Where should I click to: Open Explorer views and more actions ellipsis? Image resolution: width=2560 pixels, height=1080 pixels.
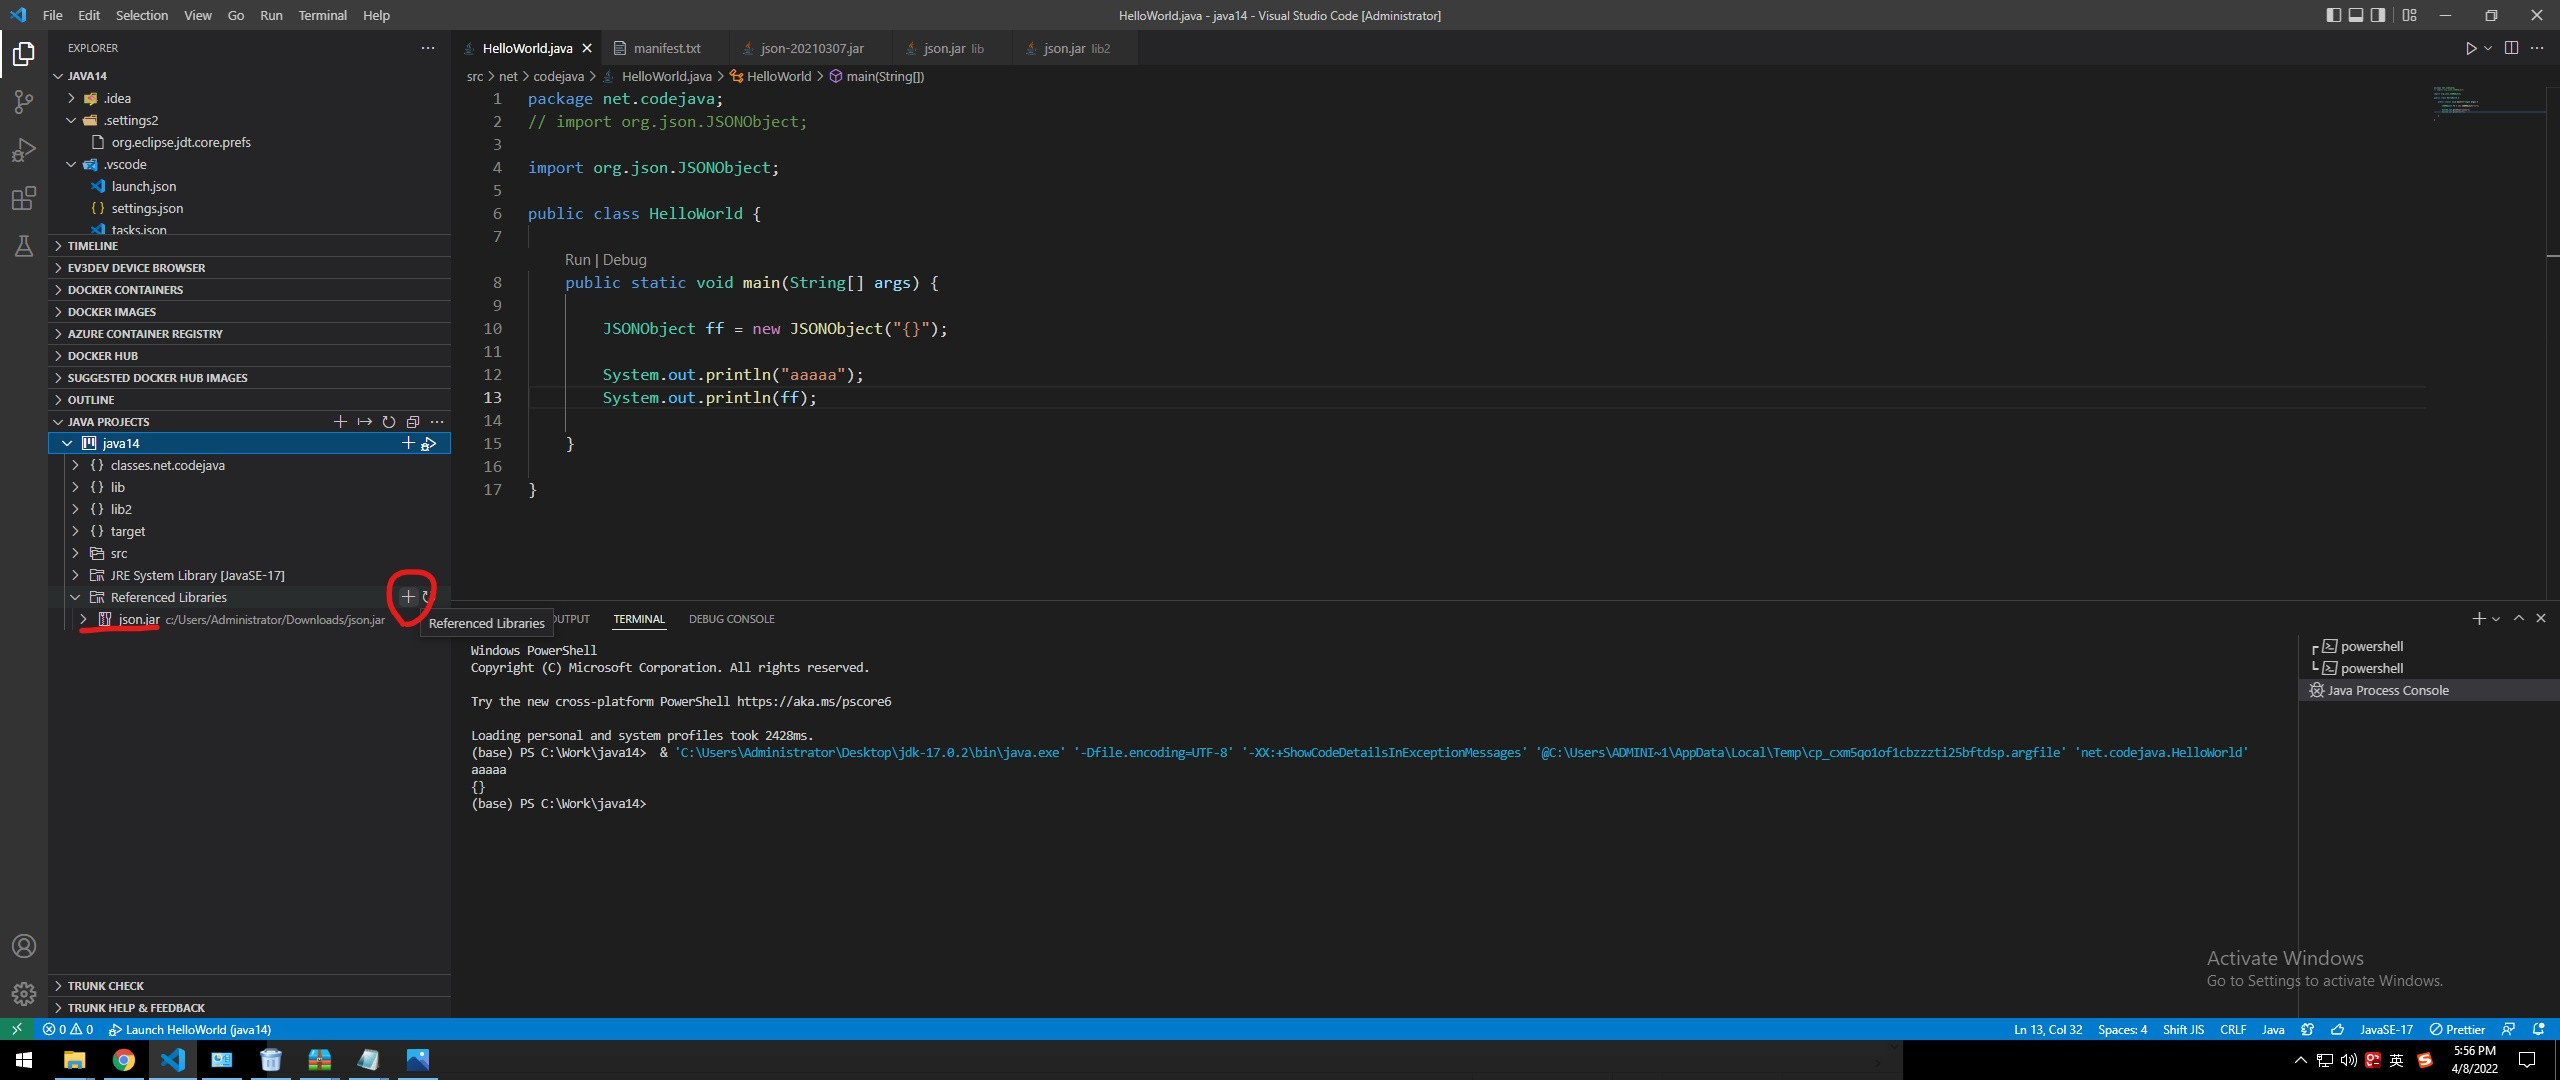click(x=428, y=48)
